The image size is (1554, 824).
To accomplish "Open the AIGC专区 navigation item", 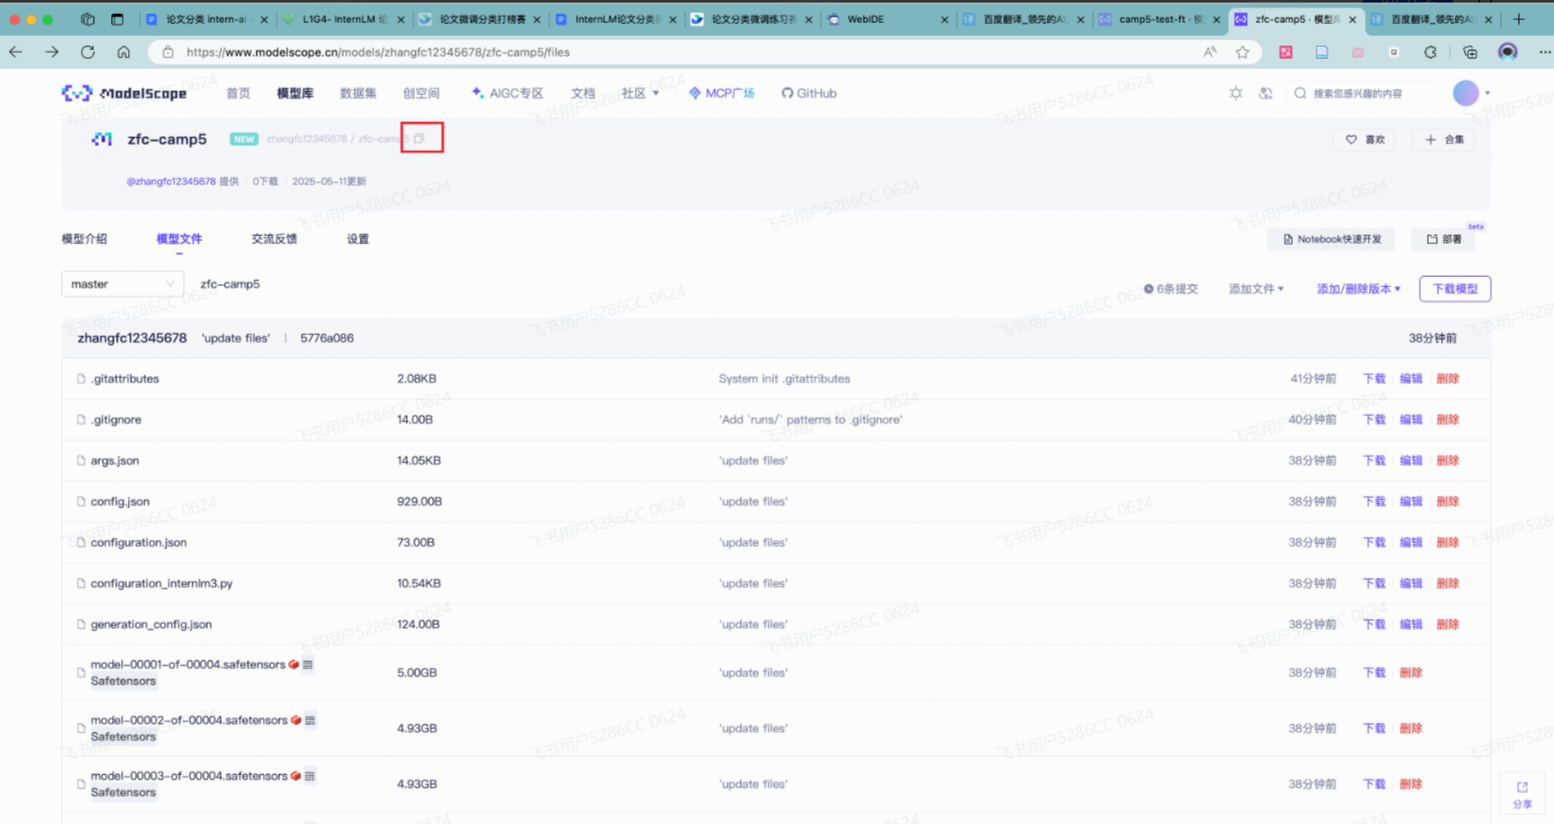I will [x=507, y=93].
